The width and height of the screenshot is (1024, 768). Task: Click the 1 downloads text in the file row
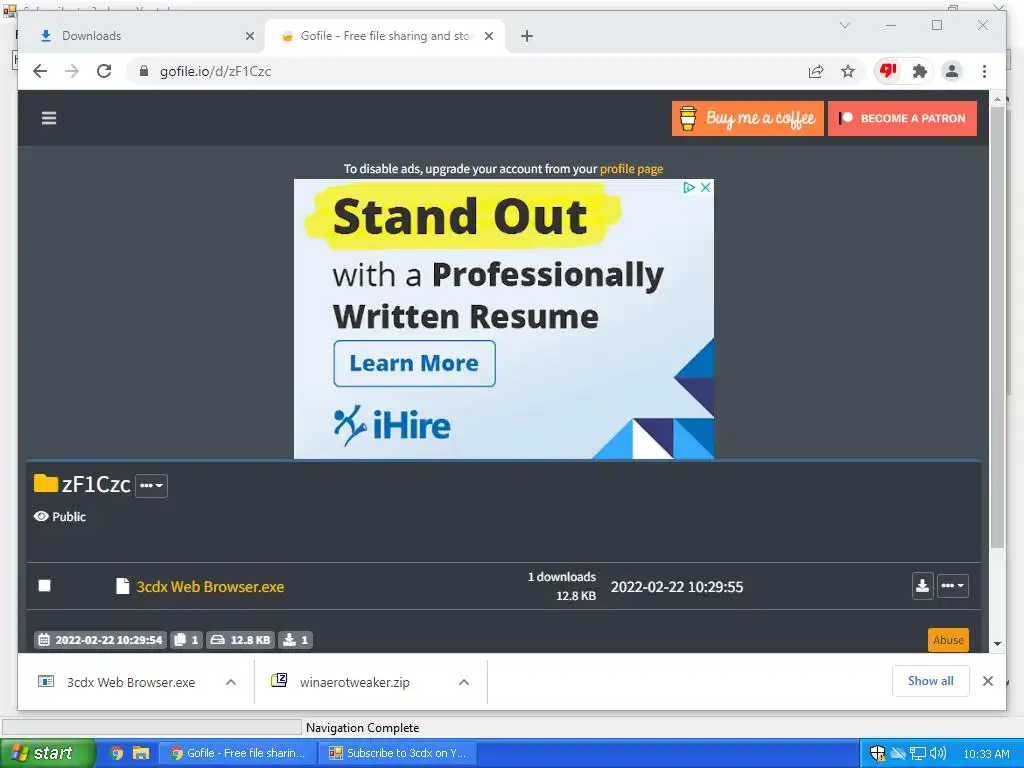562,577
